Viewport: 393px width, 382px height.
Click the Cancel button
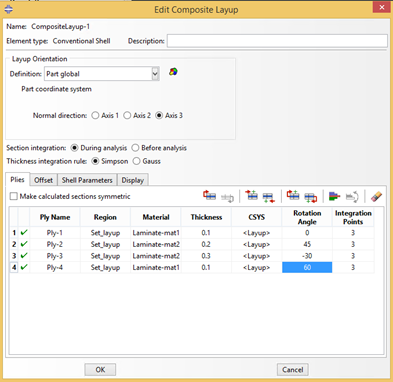[x=292, y=369]
